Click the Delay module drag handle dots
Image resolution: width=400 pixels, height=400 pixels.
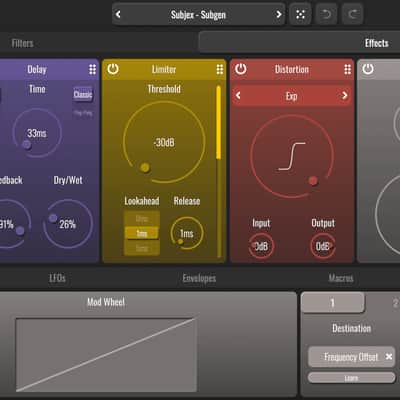click(92, 69)
